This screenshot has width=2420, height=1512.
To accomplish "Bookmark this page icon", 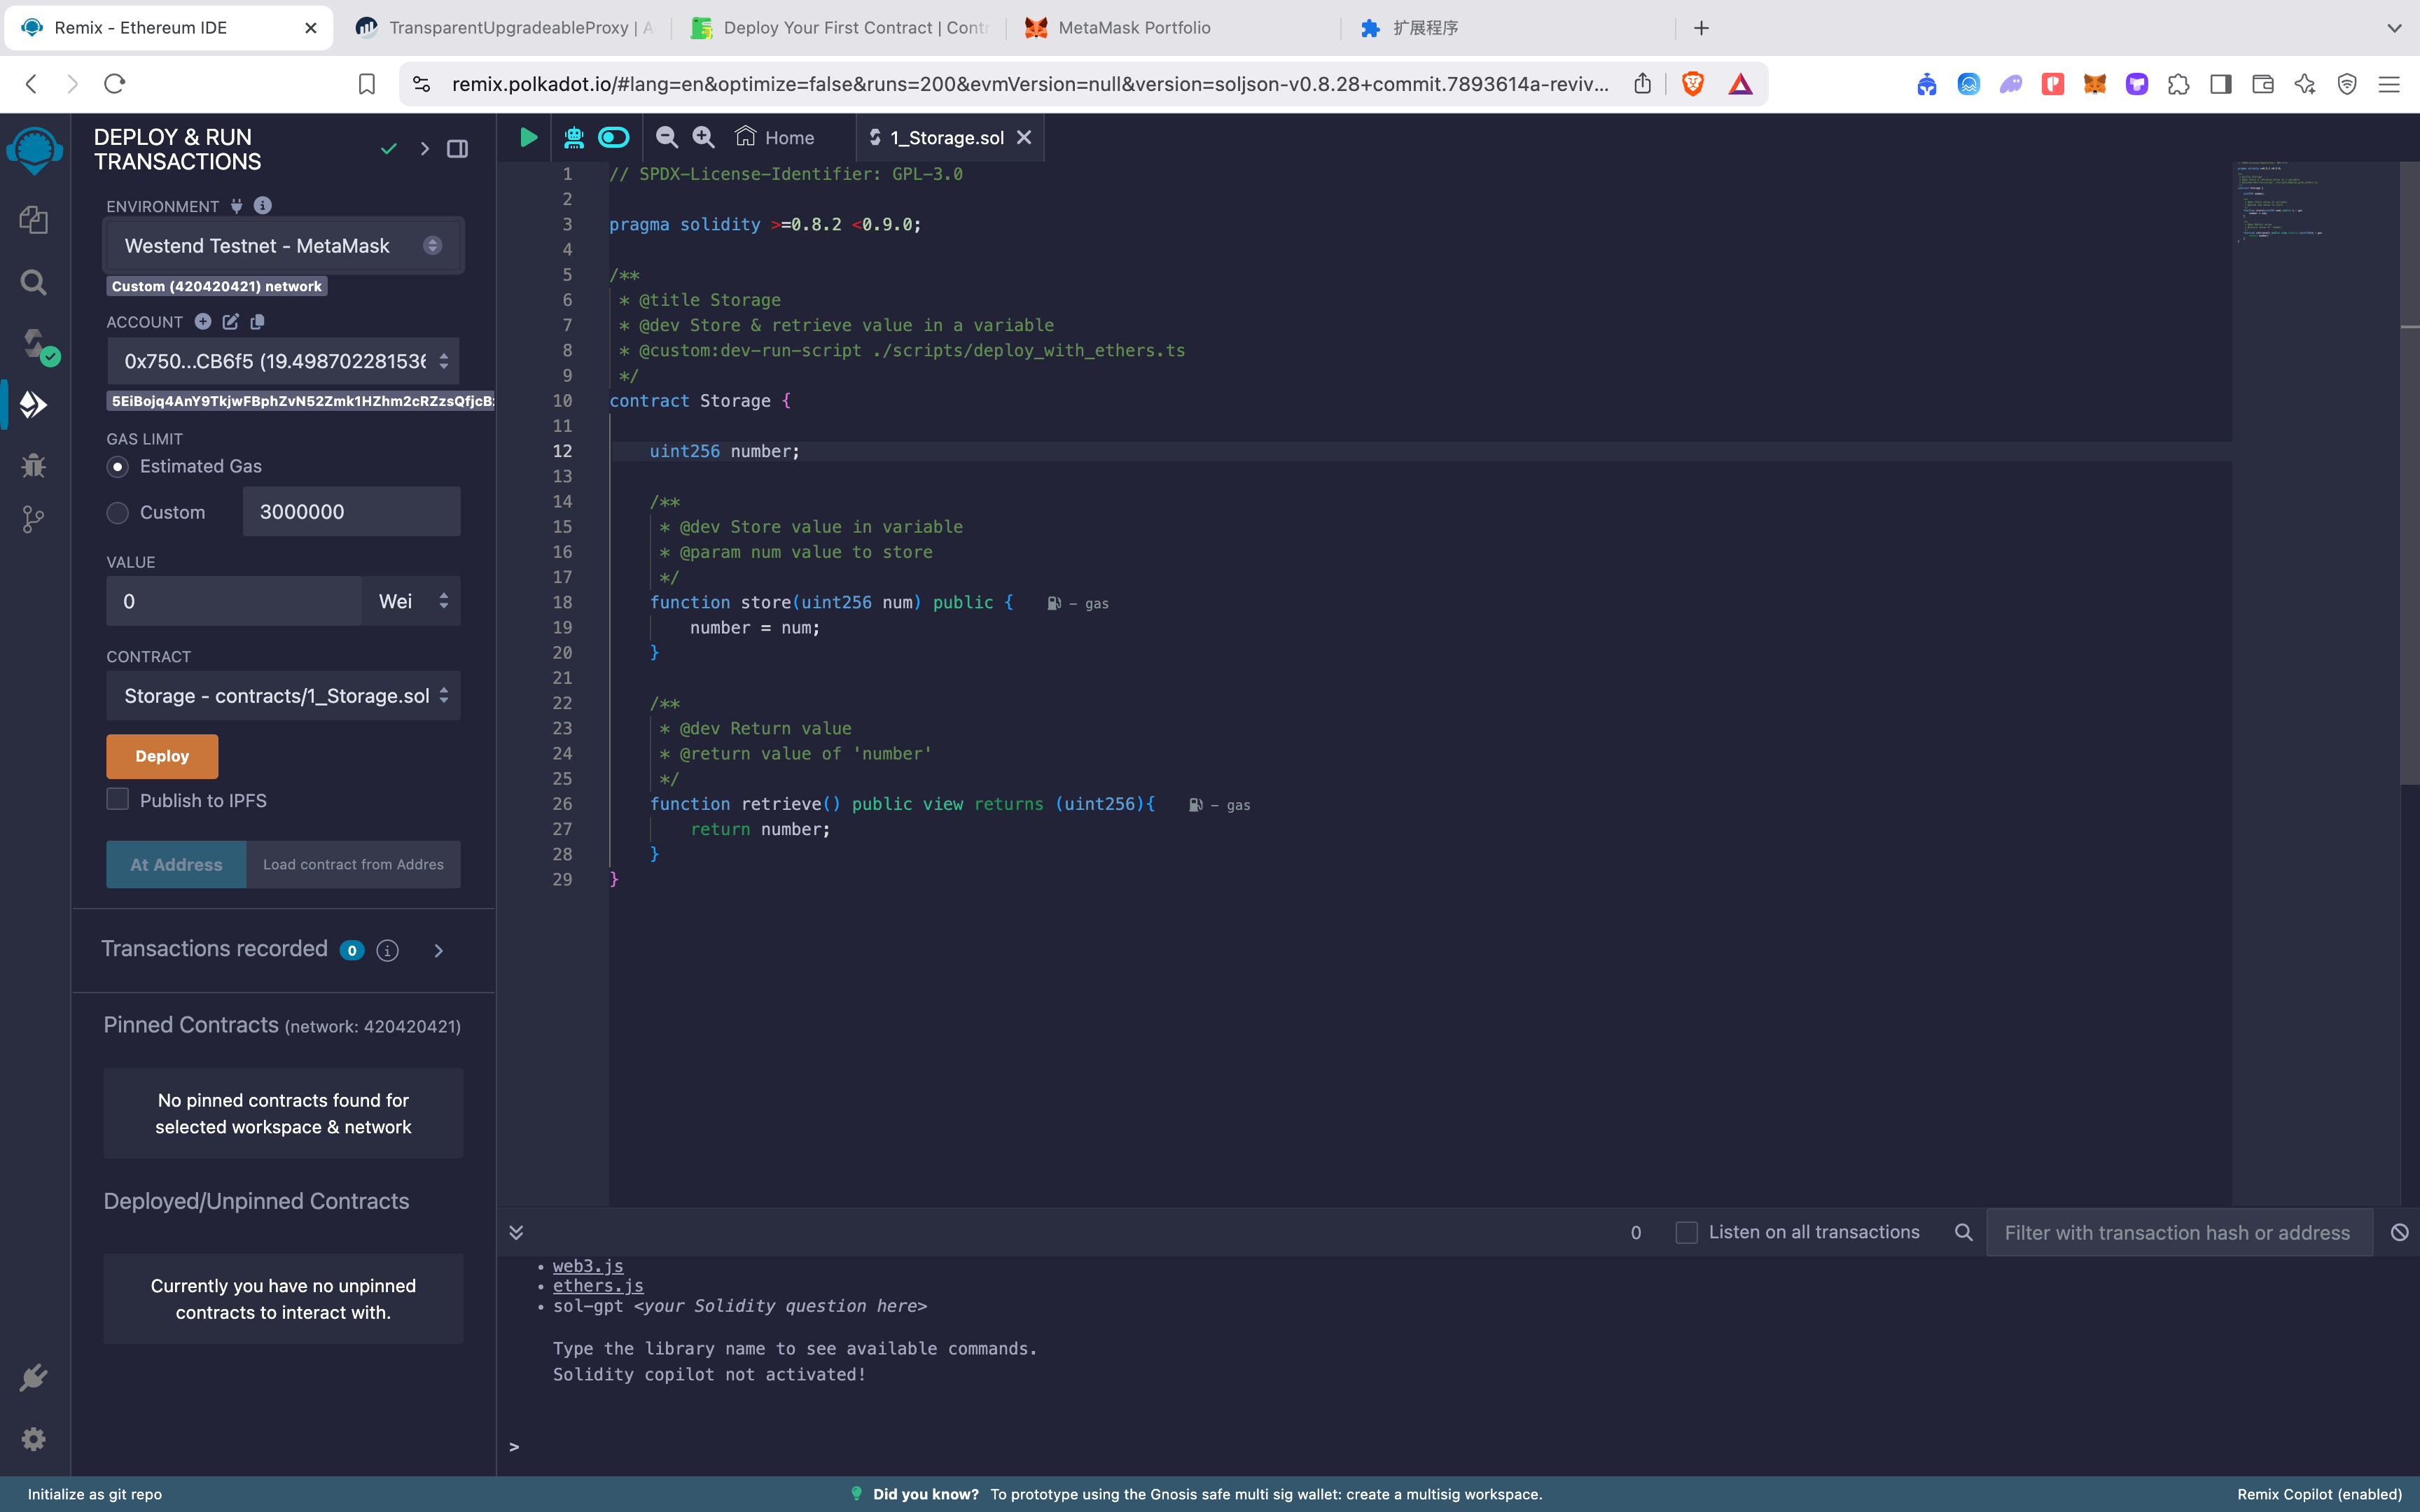I will 367,84.
